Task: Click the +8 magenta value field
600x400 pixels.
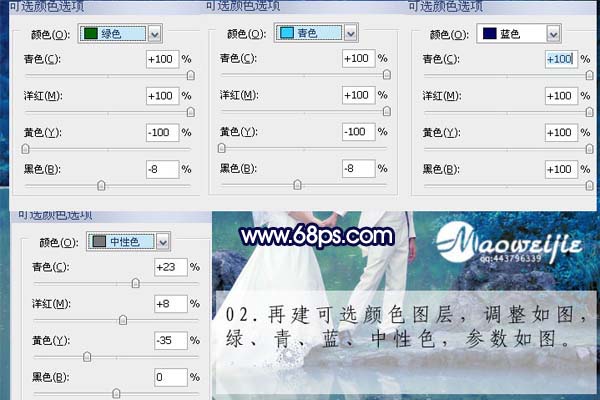Action: coord(170,304)
